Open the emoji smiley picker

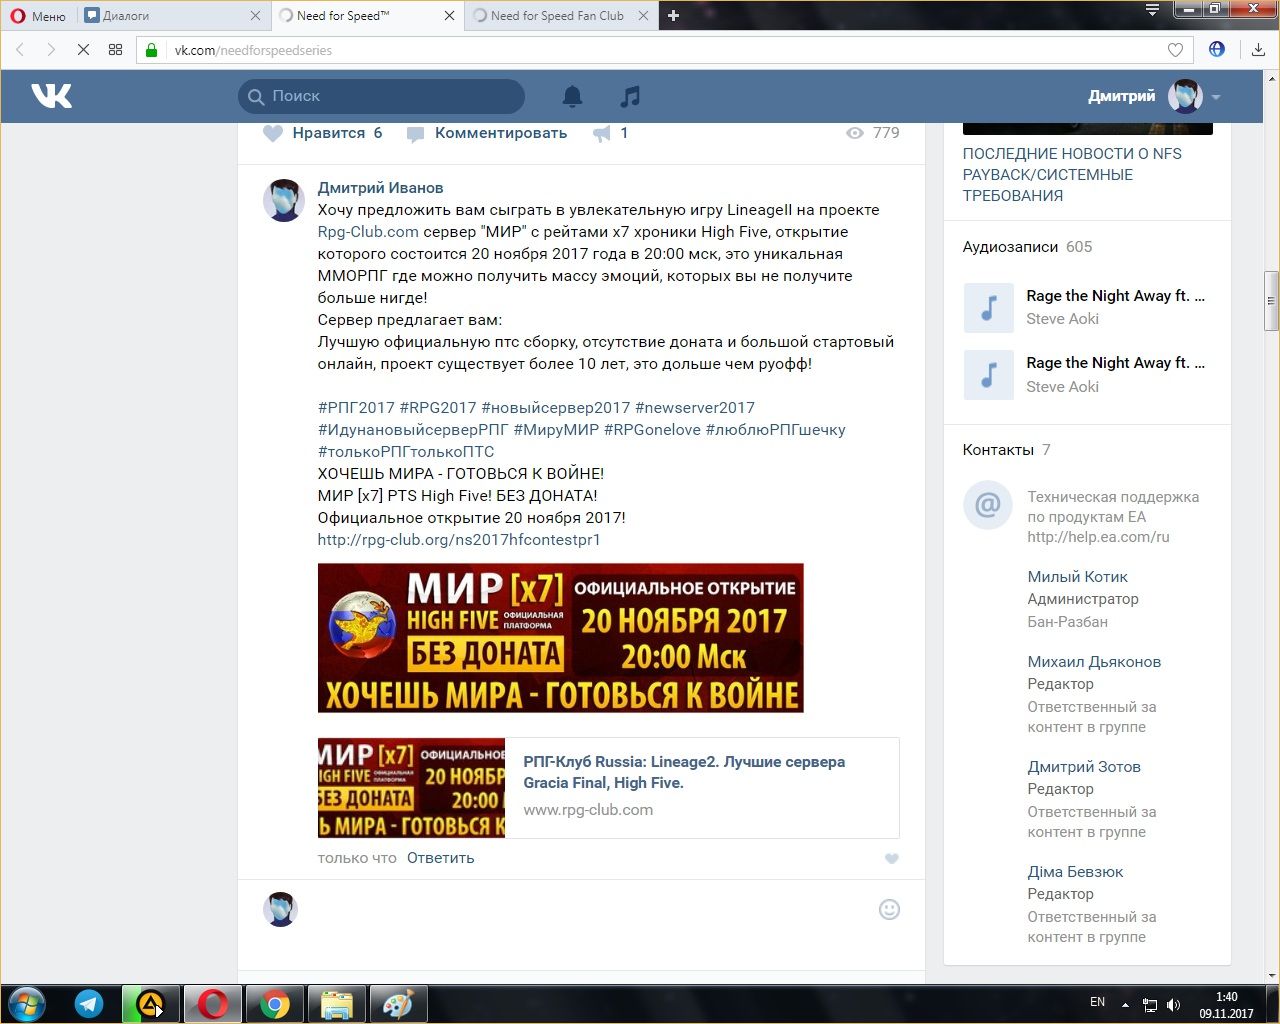pyautogui.click(x=889, y=909)
